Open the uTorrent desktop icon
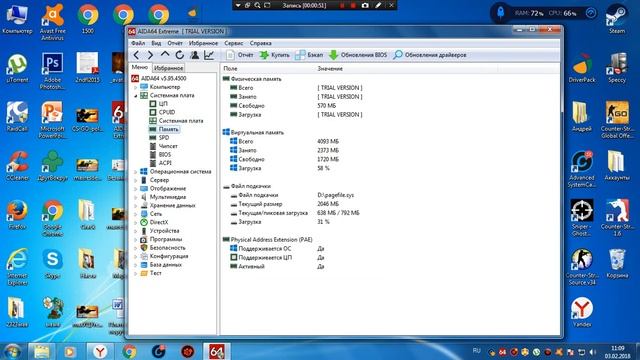 [x=17, y=68]
